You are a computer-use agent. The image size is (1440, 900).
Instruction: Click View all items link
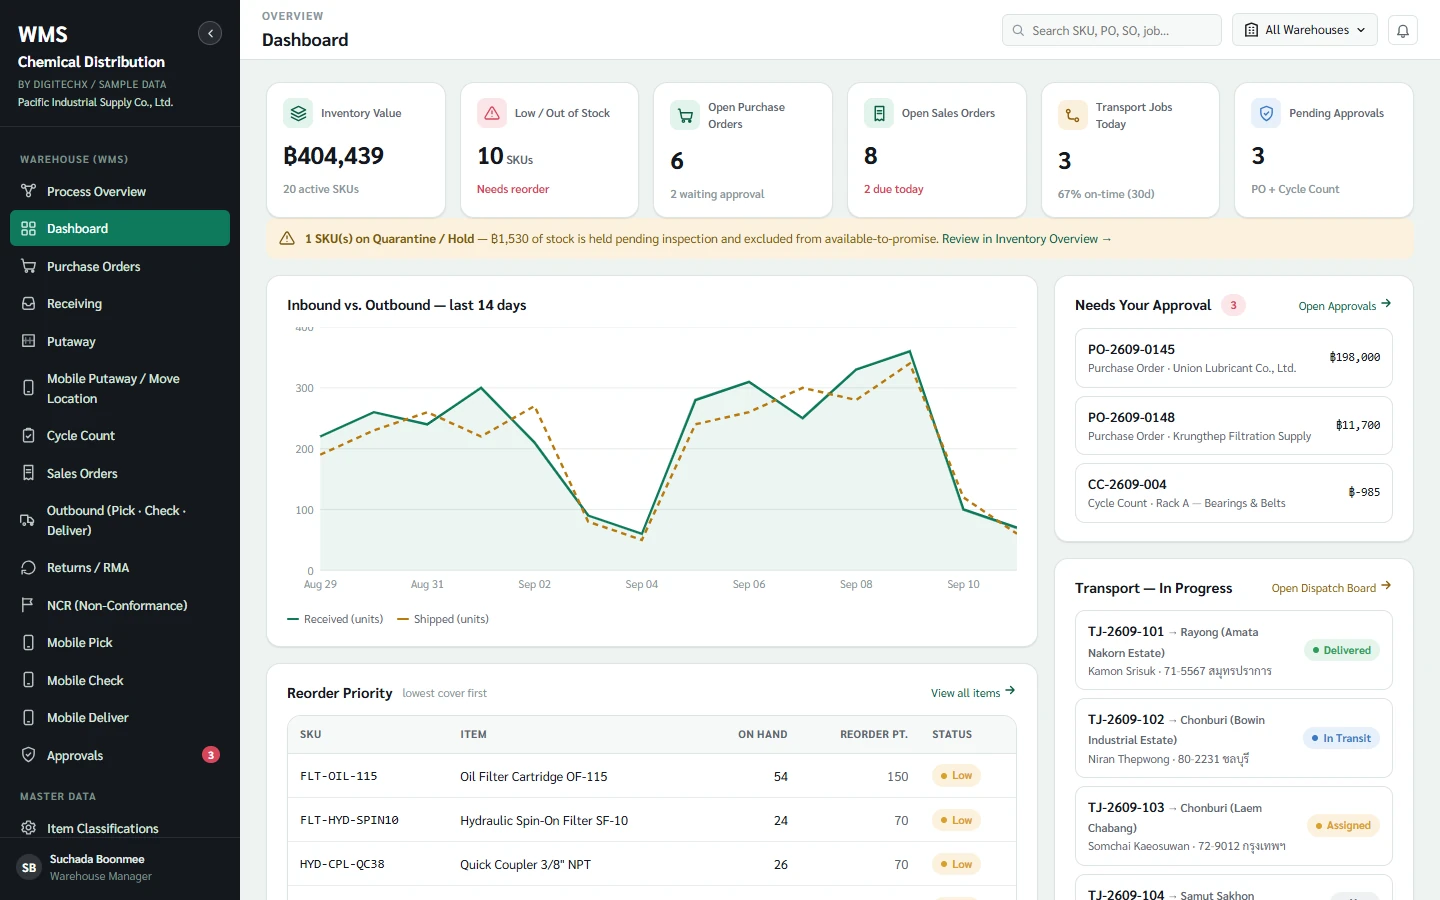click(973, 692)
